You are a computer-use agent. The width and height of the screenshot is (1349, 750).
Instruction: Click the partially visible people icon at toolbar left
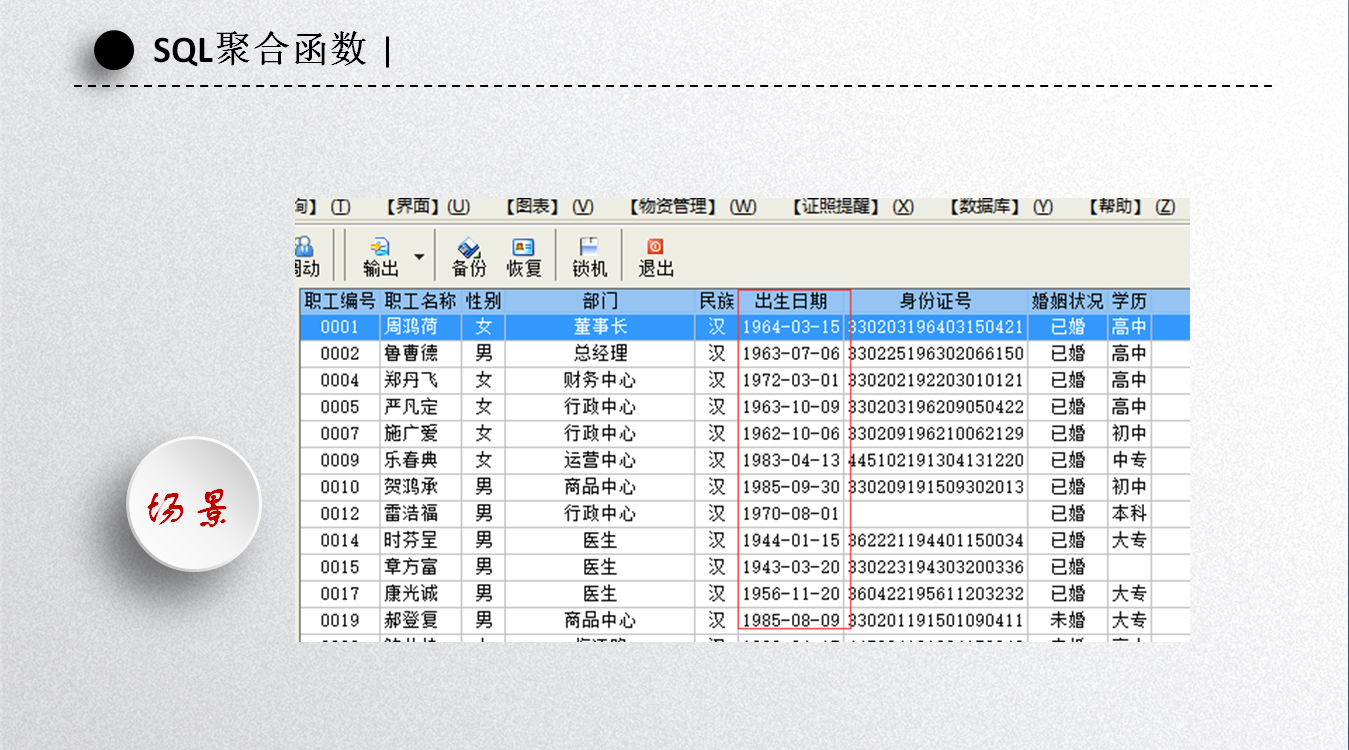(x=303, y=247)
